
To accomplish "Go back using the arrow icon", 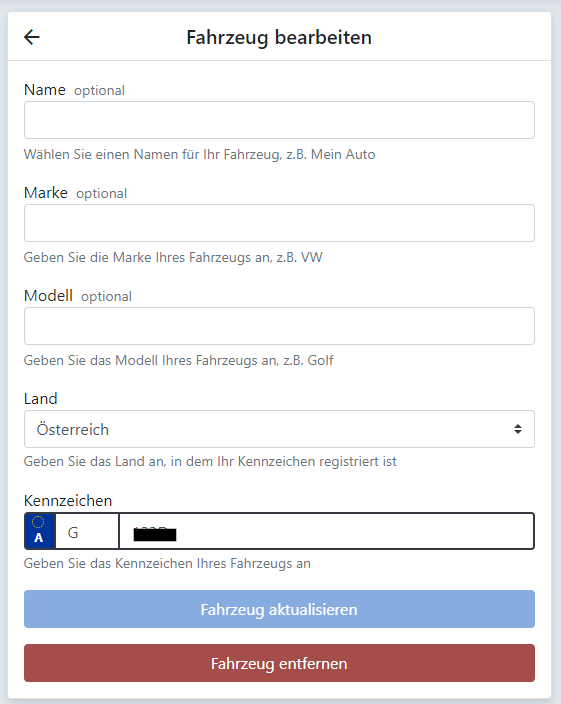I will click(32, 37).
